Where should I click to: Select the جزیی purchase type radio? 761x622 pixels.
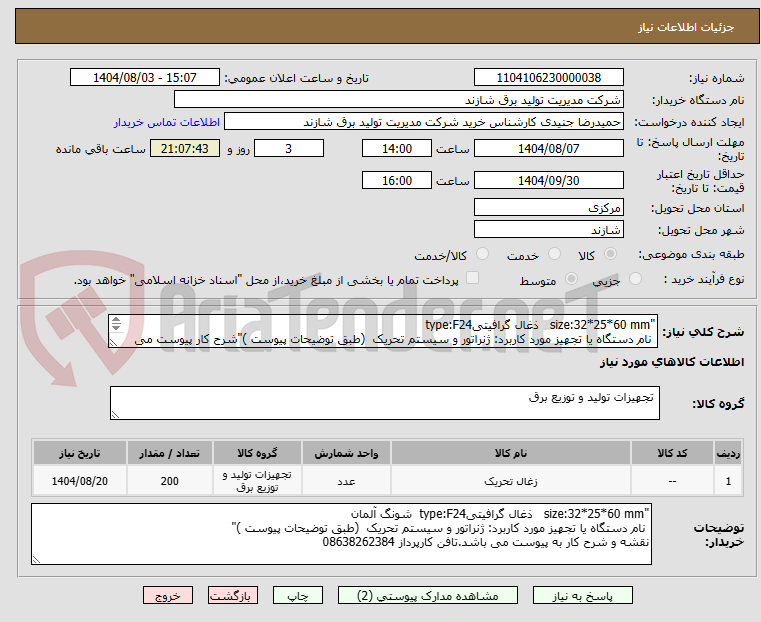(x=635, y=278)
